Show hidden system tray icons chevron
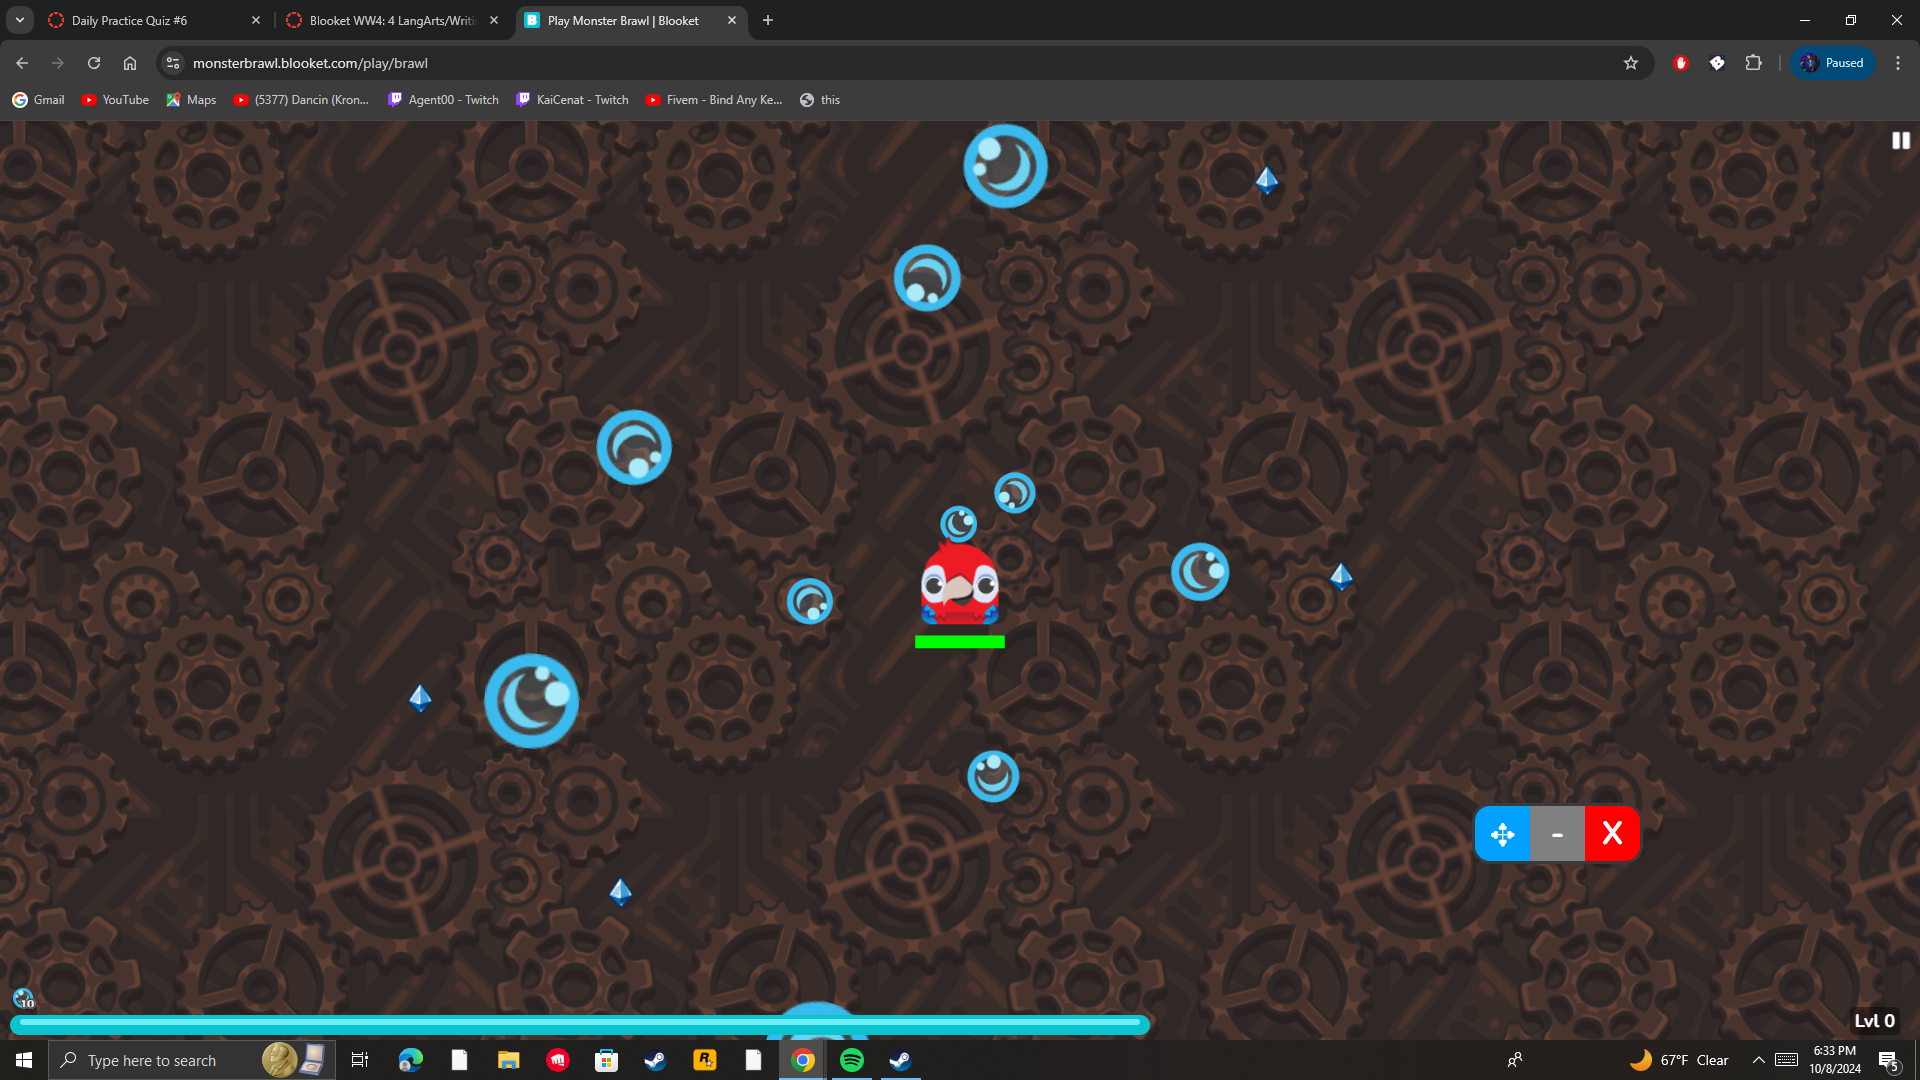The image size is (1920, 1080). (x=1758, y=1060)
